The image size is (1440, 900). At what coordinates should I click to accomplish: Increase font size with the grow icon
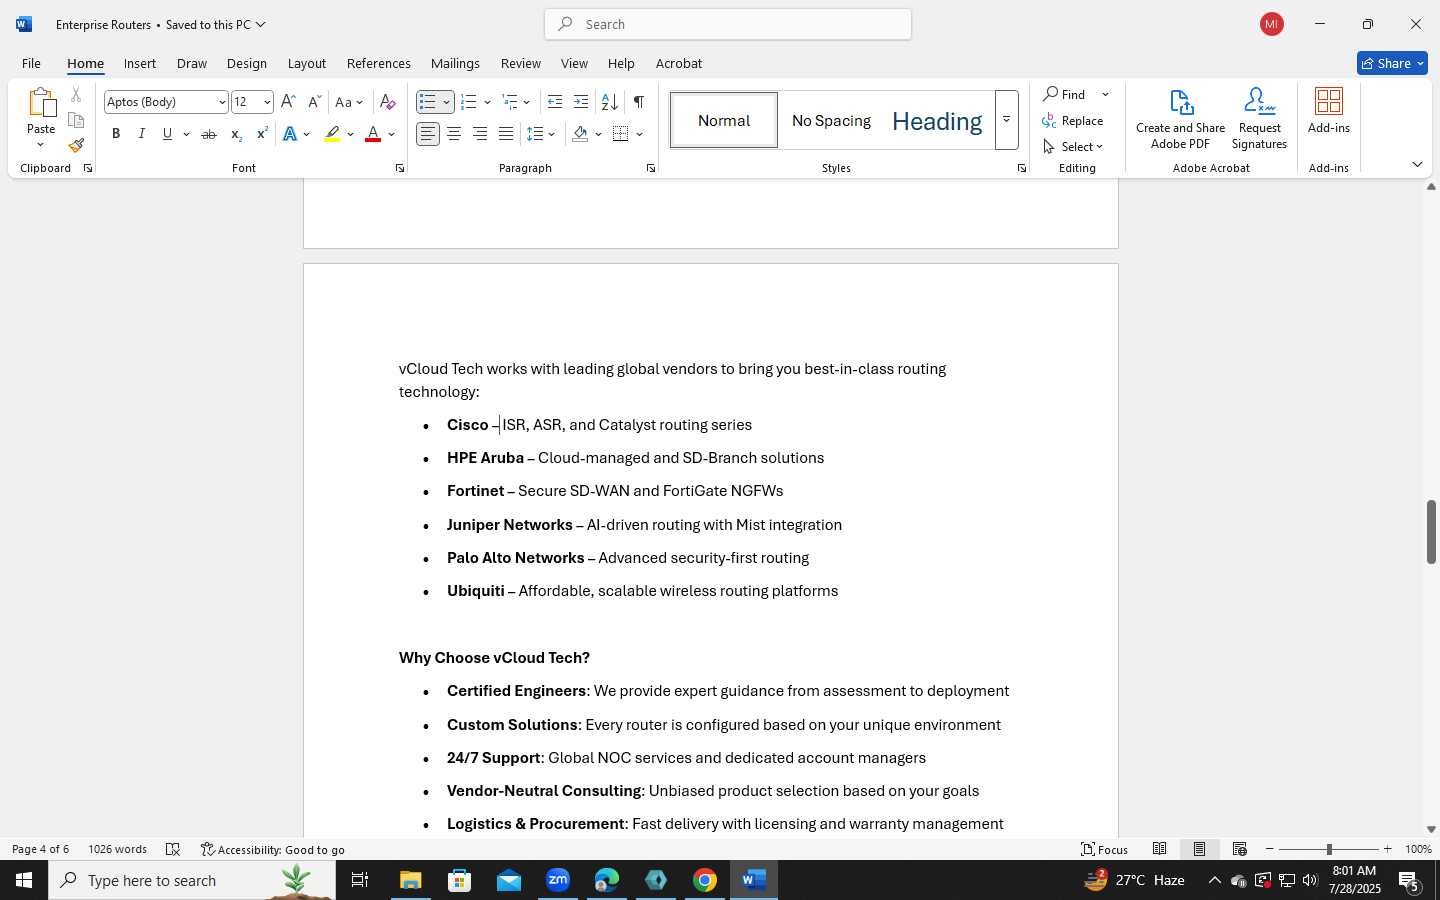coord(288,102)
